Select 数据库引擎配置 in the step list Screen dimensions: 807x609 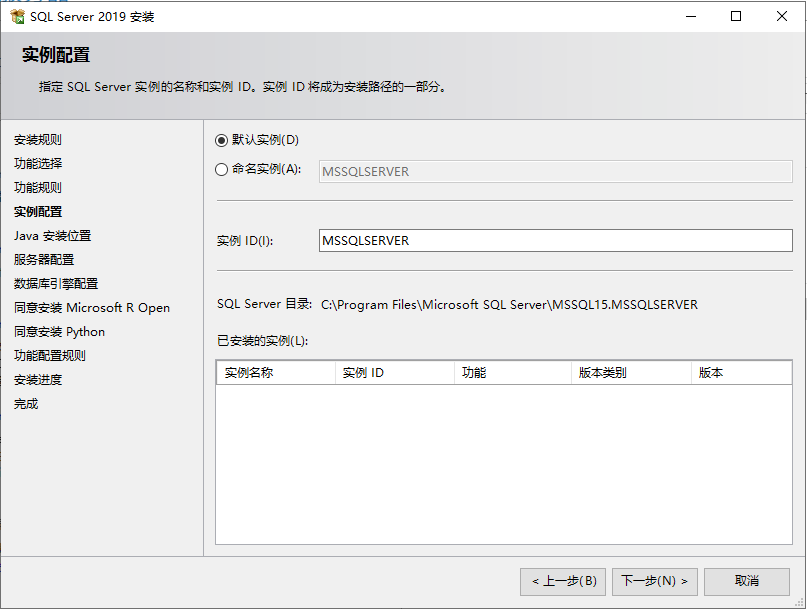[x=56, y=284]
